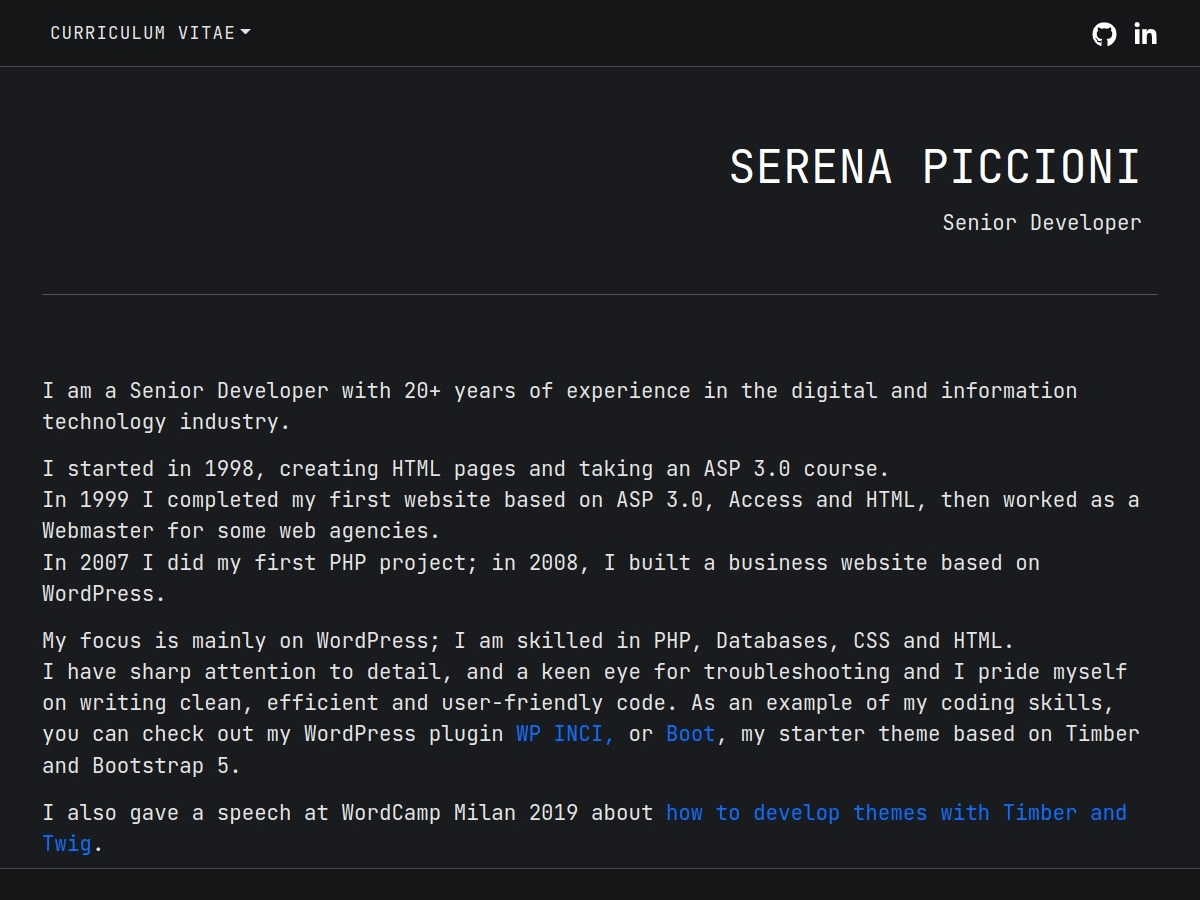Click the LinkedIn logo in the navbar
Screen dimensions: 1200x900
(1145, 34)
